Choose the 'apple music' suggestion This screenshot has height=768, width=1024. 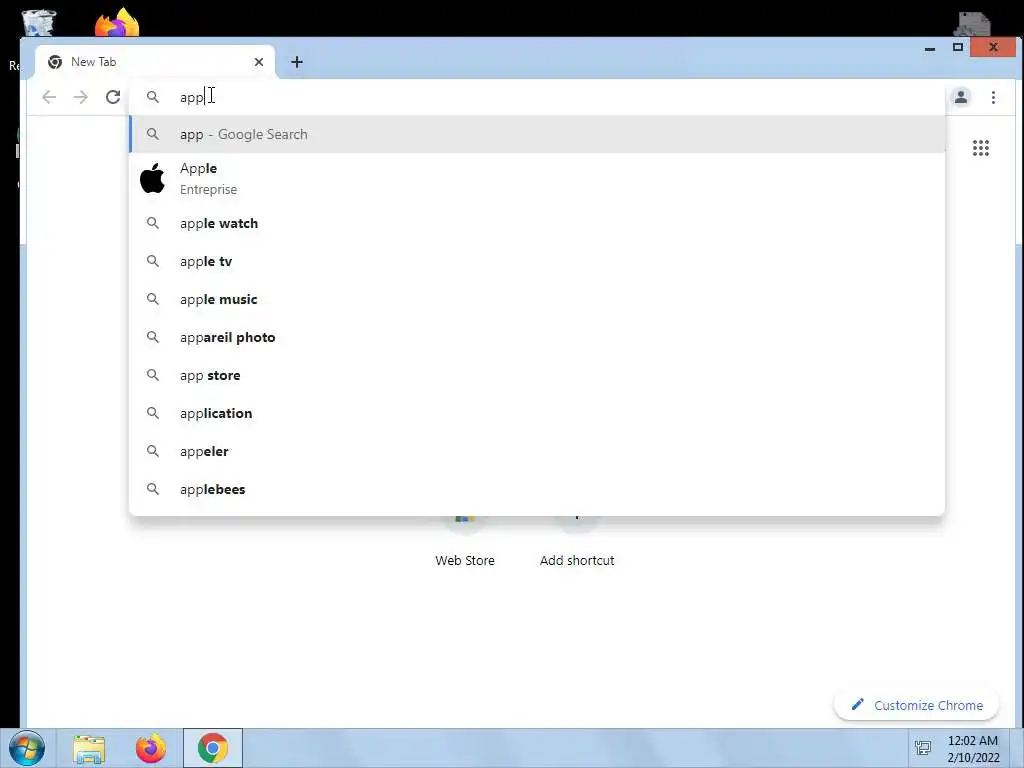pos(537,299)
